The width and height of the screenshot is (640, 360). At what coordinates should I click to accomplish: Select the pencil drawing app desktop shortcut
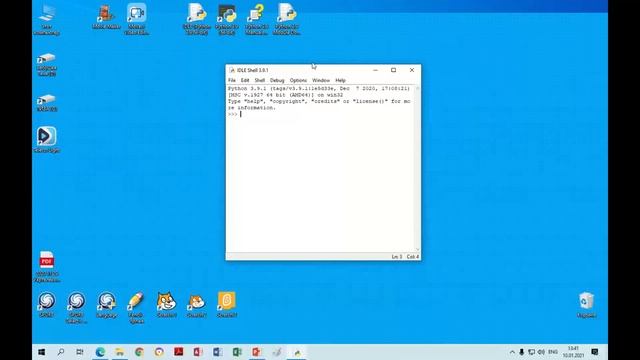(136, 308)
